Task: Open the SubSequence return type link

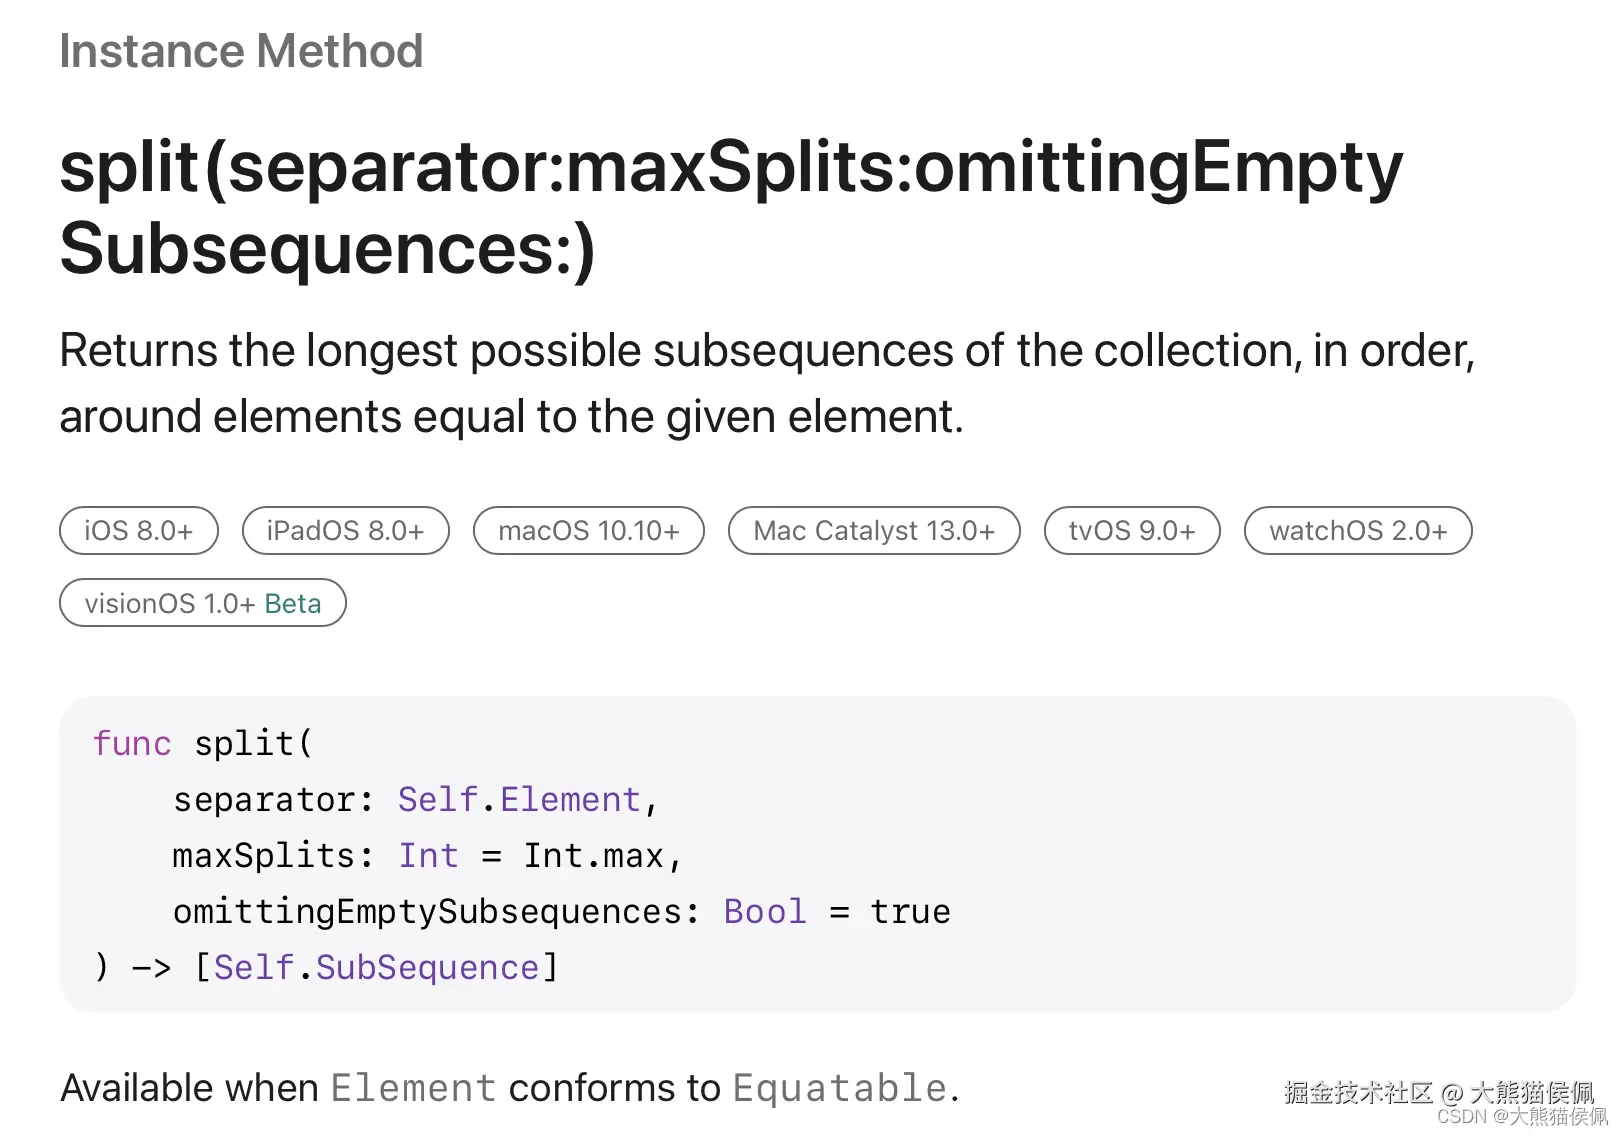Action: (x=427, y=968)
